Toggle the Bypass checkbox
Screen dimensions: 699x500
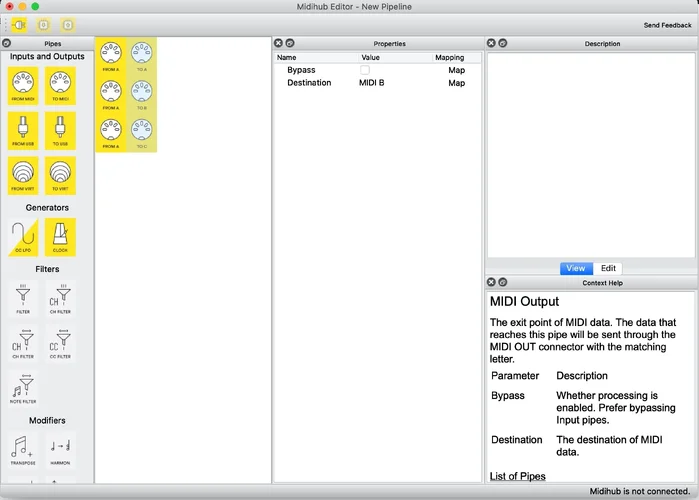point(365,70)
